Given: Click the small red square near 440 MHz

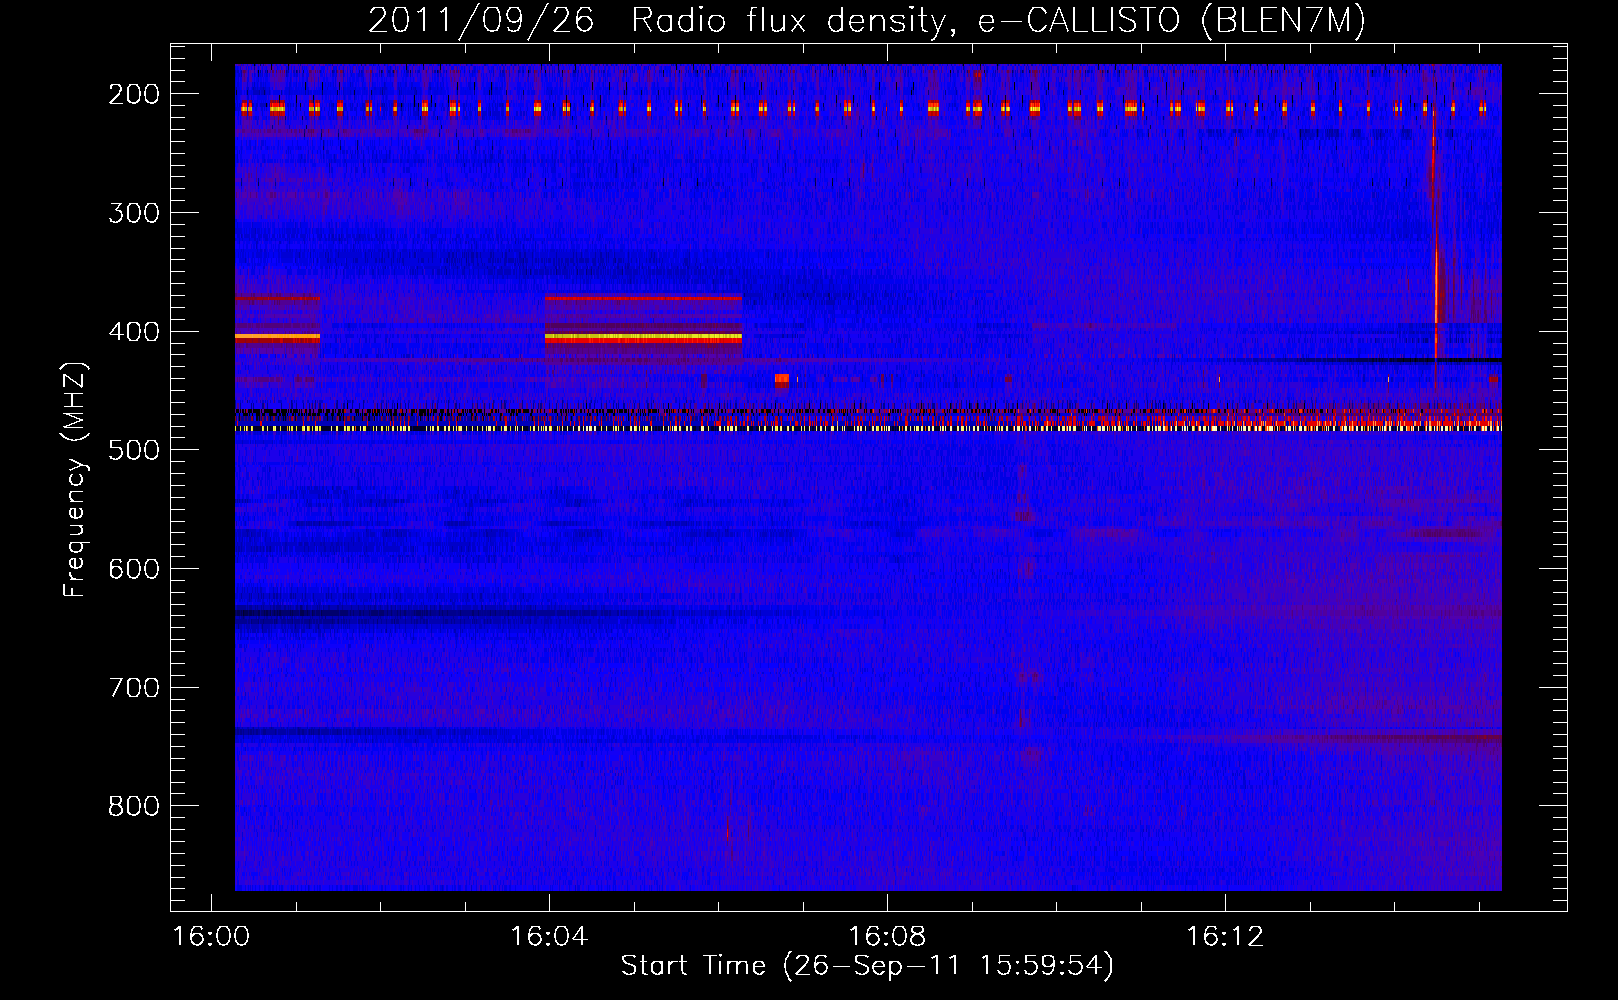Looking at the screenshot, I should point(782,380).
